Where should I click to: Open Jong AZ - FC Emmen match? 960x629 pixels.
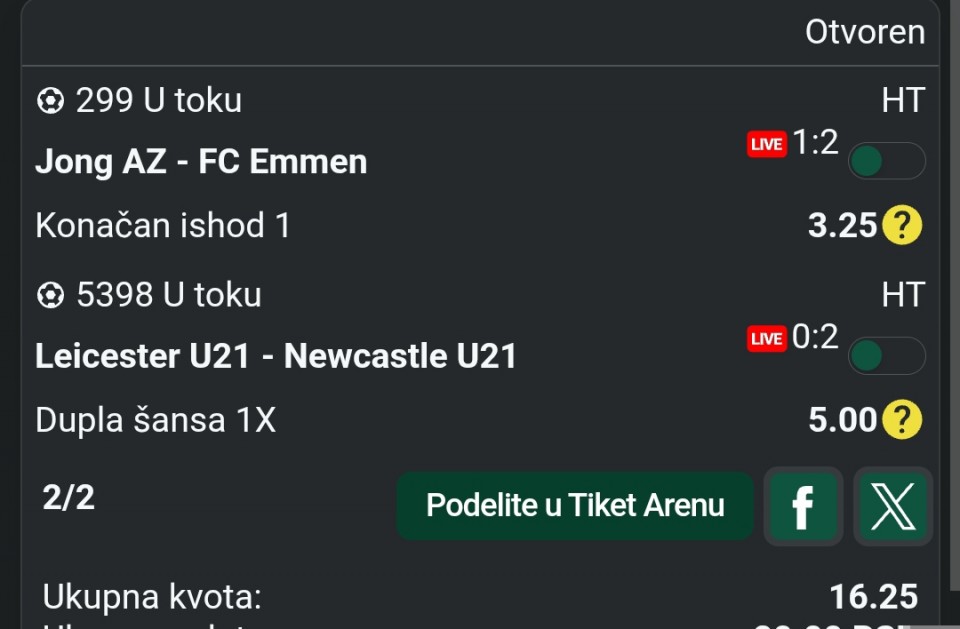201,162
